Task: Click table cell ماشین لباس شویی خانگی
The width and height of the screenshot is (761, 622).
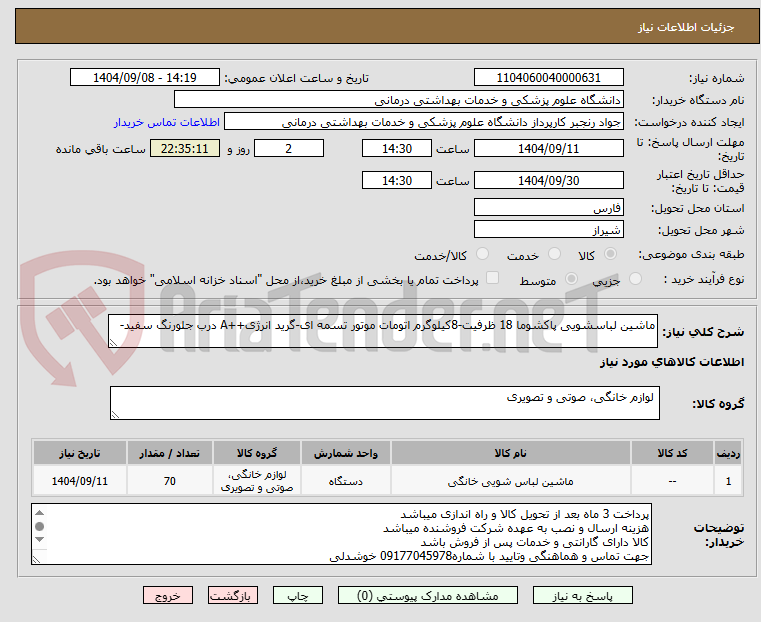Action: (510, 481)
